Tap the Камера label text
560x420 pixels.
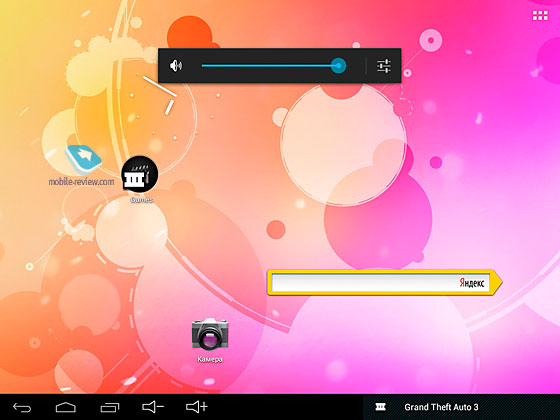click(x=210, y=359)
